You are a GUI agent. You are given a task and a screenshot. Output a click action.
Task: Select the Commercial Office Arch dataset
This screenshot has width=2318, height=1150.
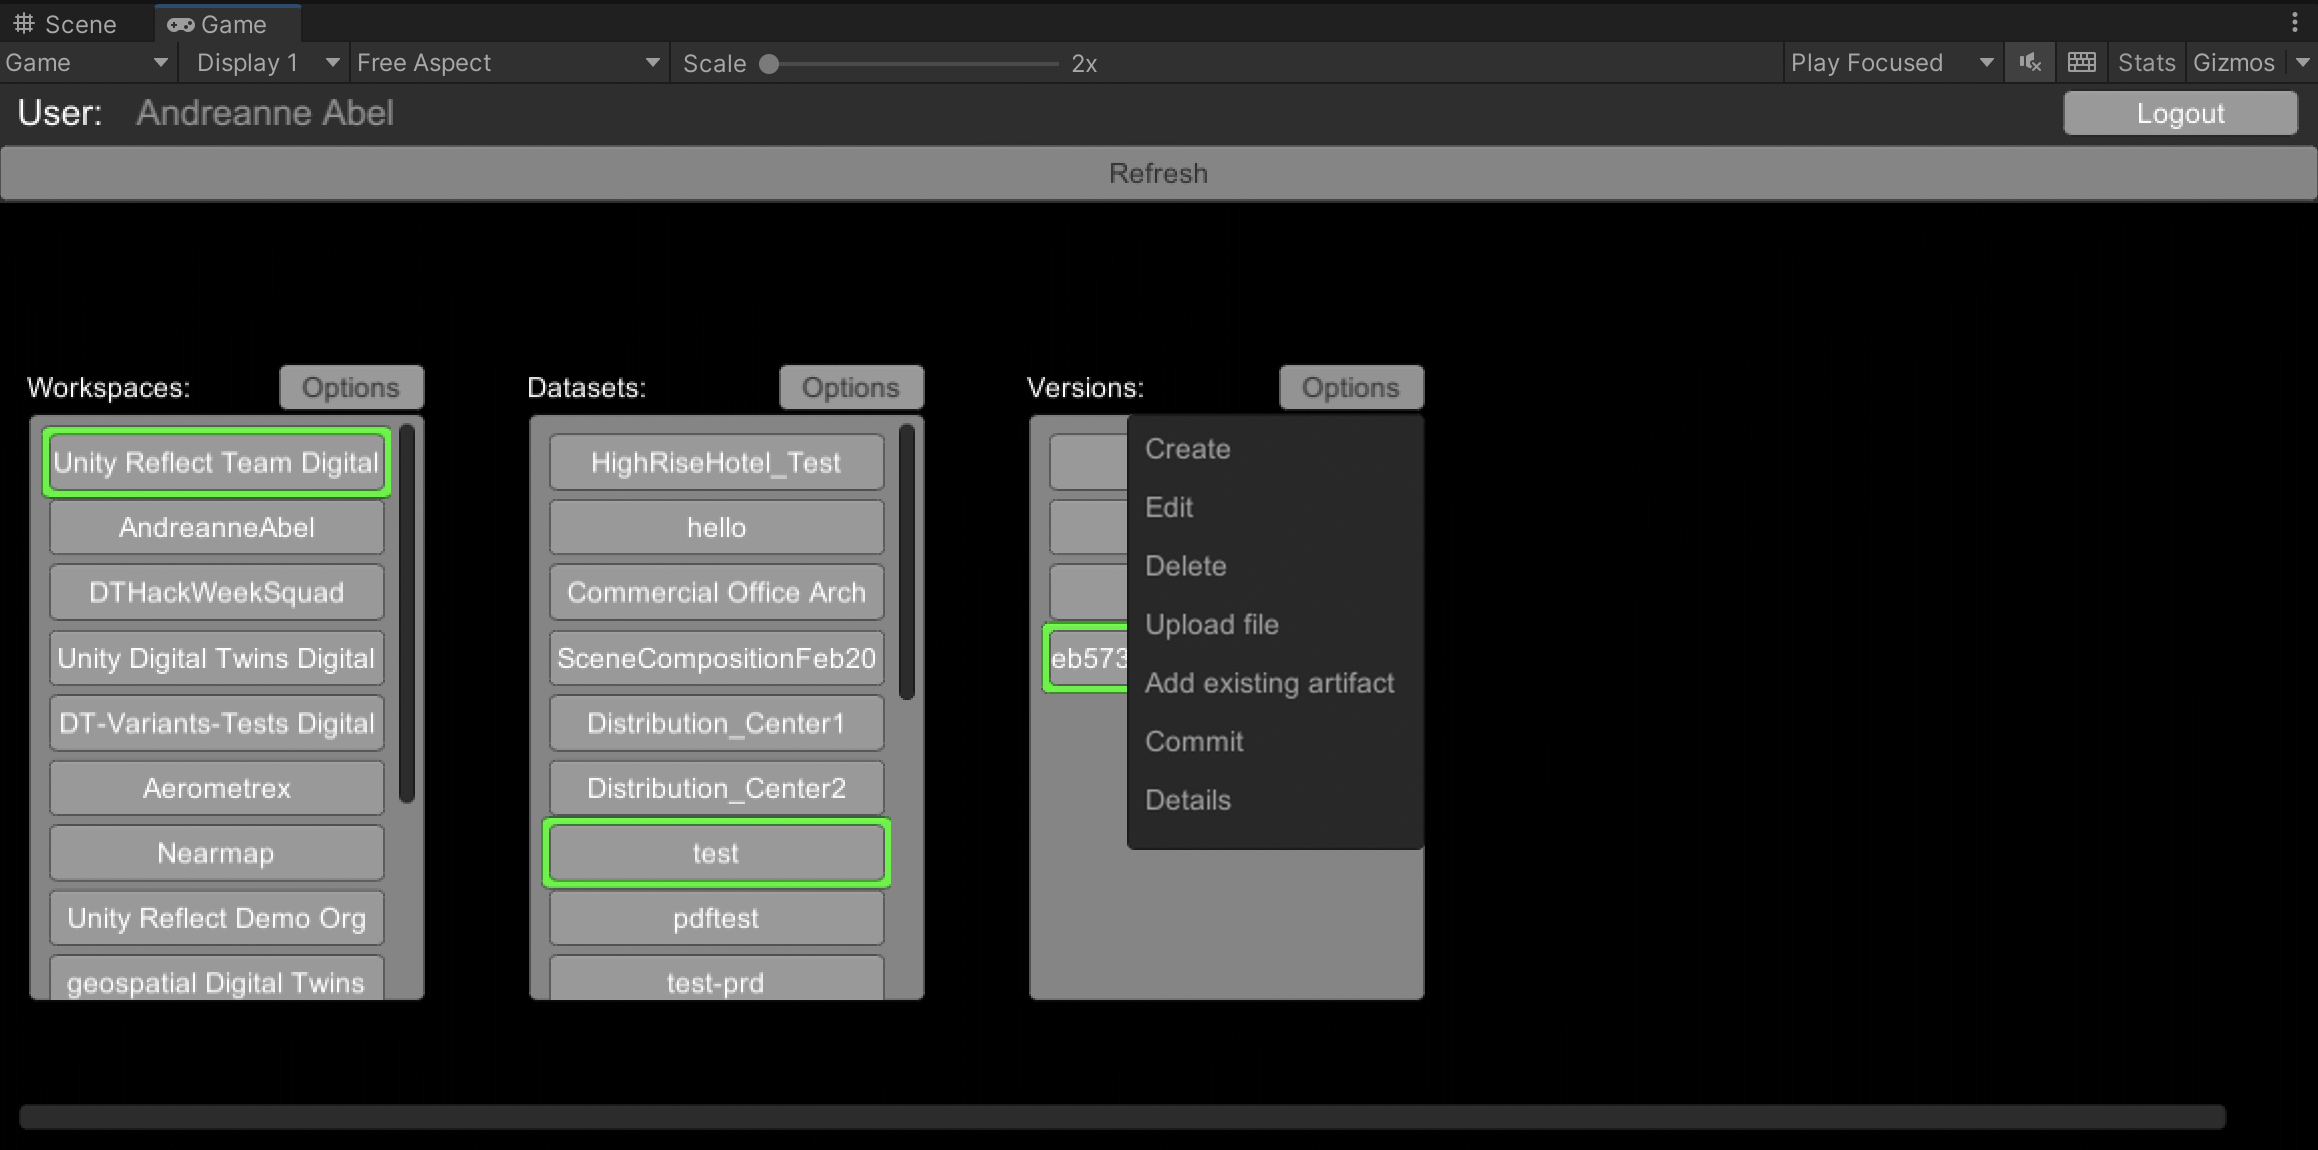point(716,593)
